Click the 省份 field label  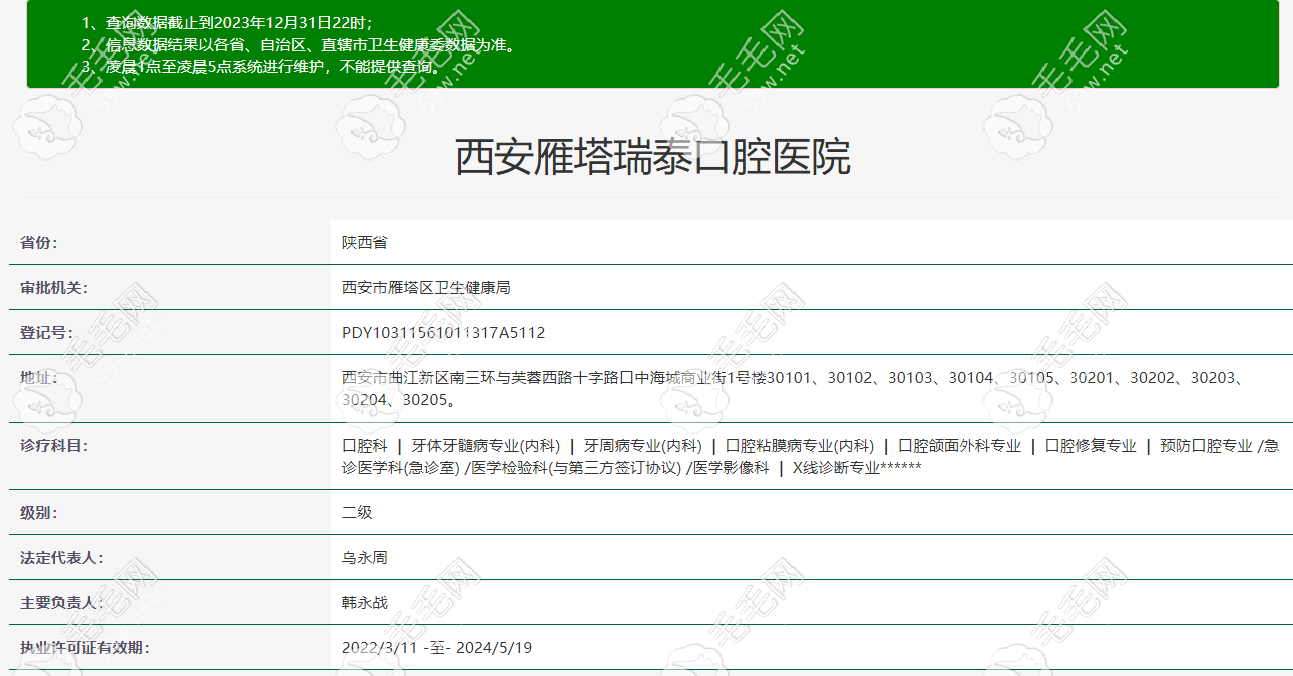[39, 243]
